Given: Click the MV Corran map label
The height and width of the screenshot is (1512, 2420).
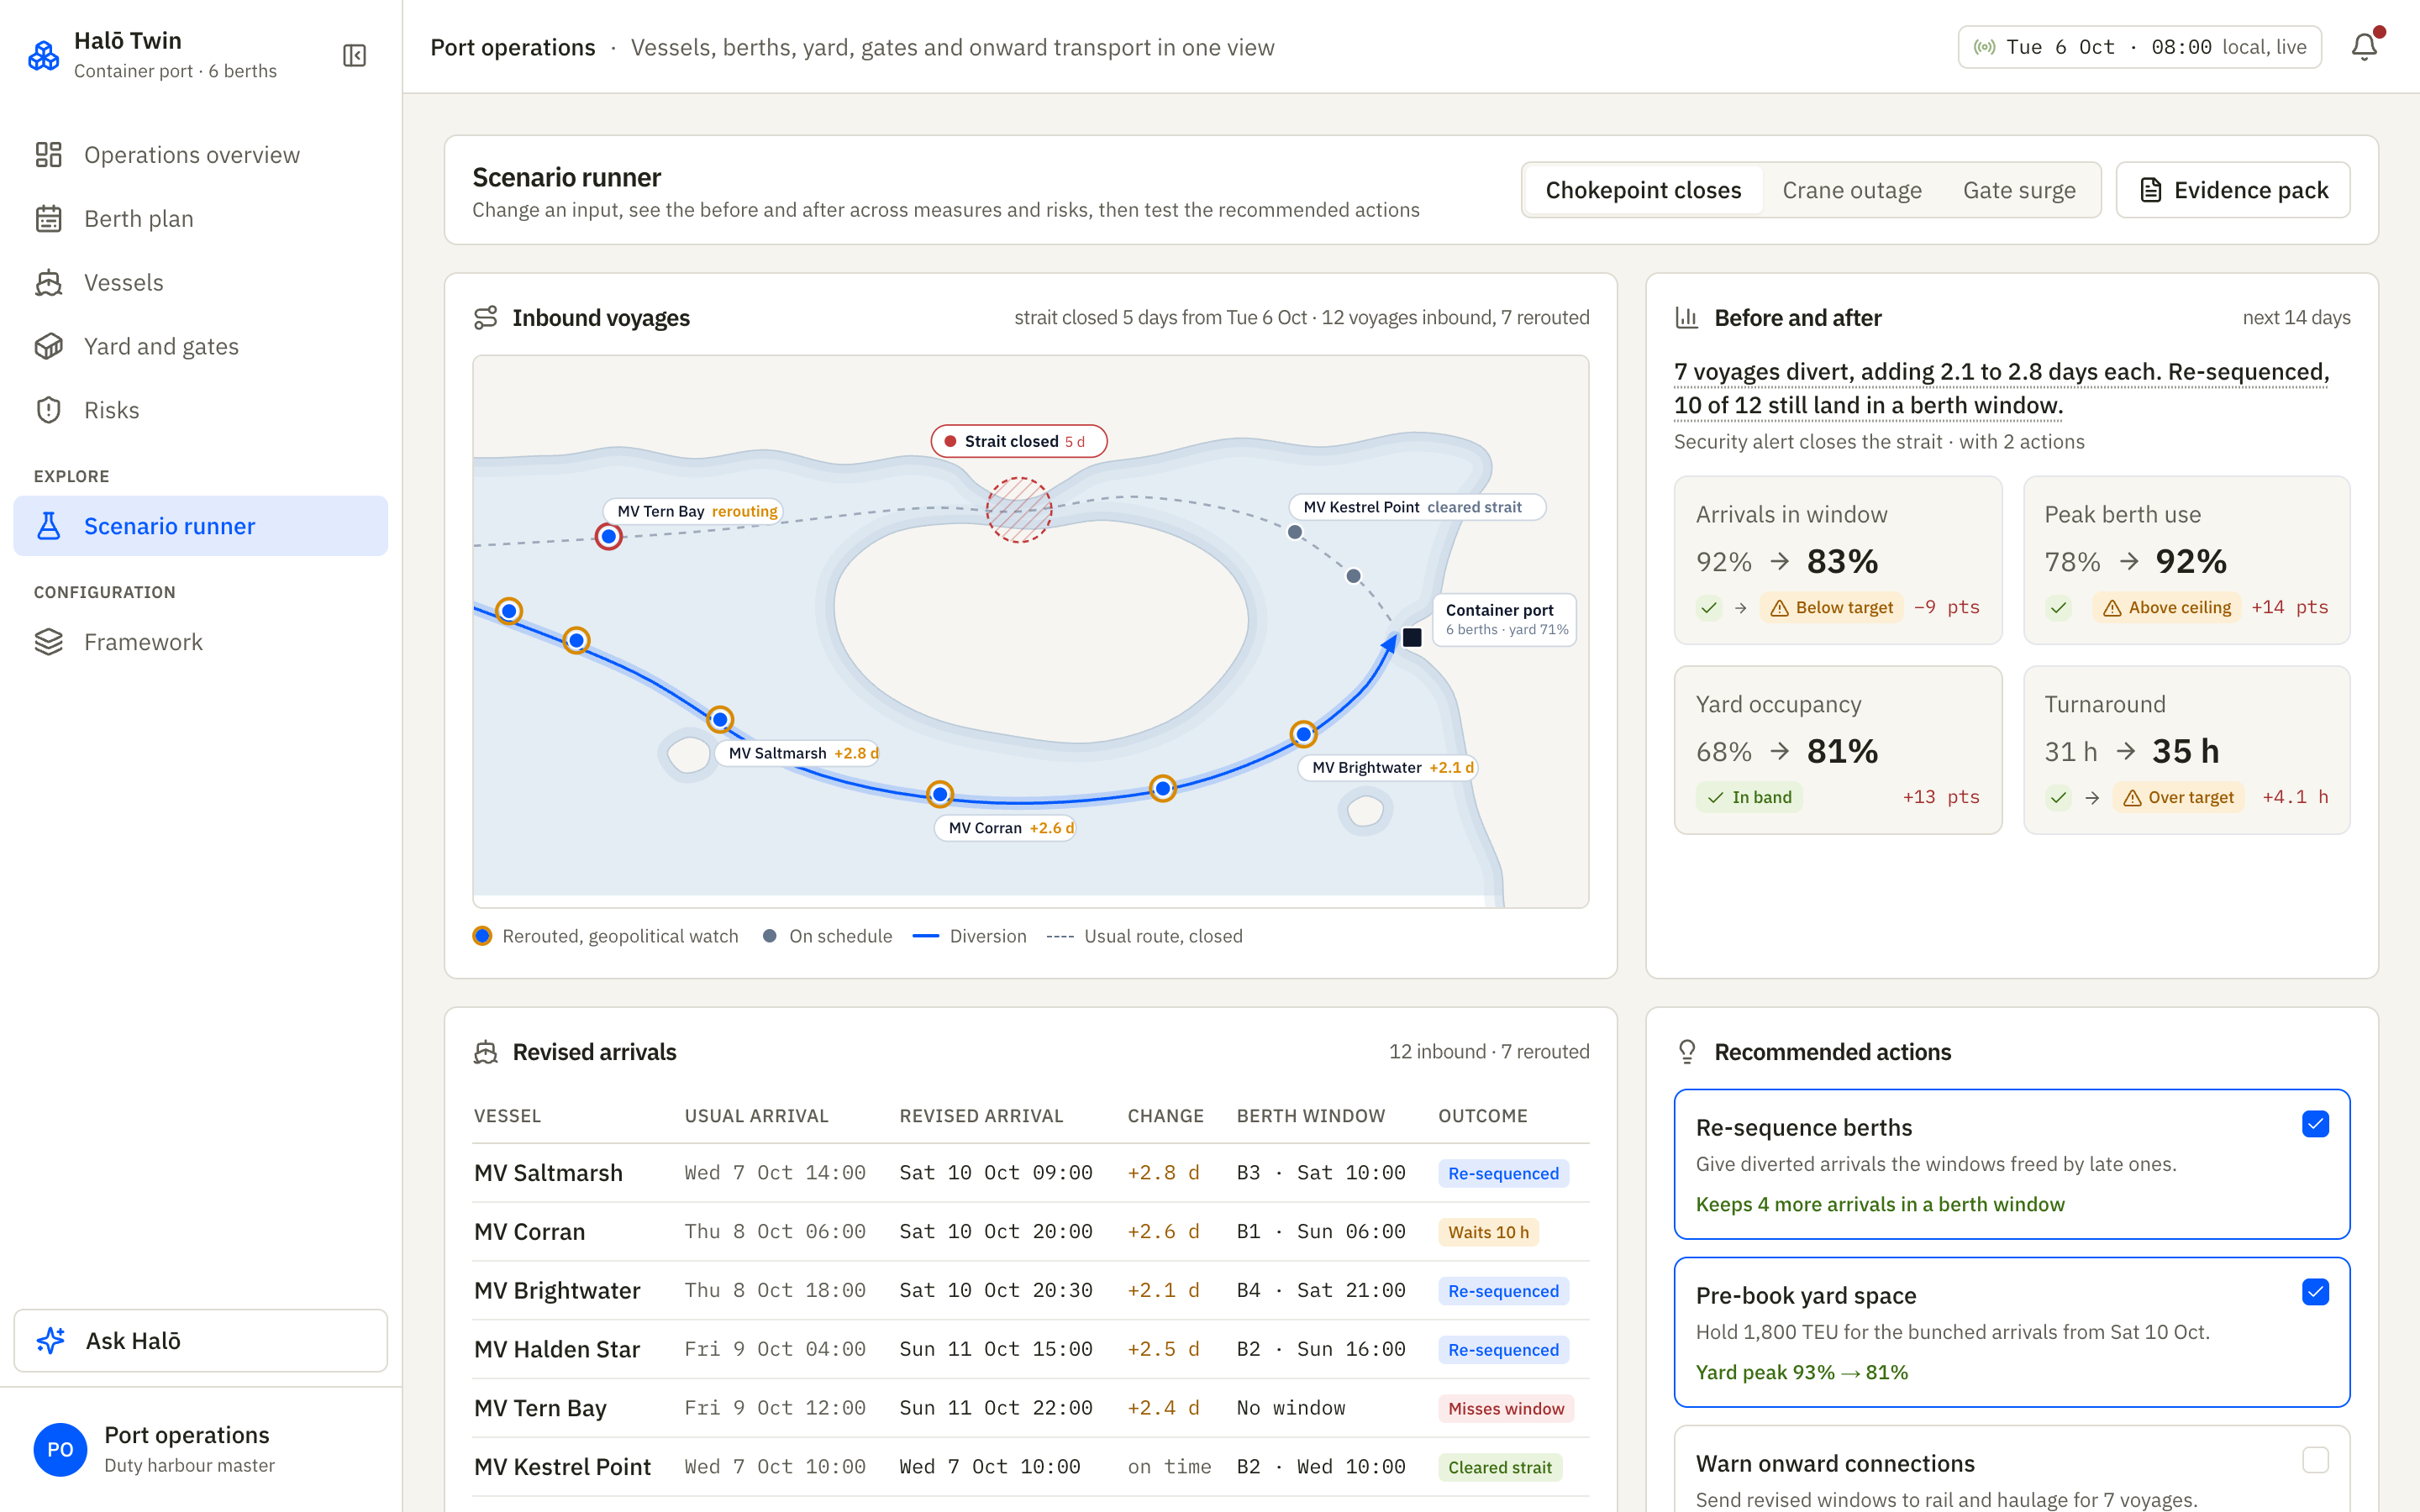Looking at the screenshot, I should (1004, 828).
